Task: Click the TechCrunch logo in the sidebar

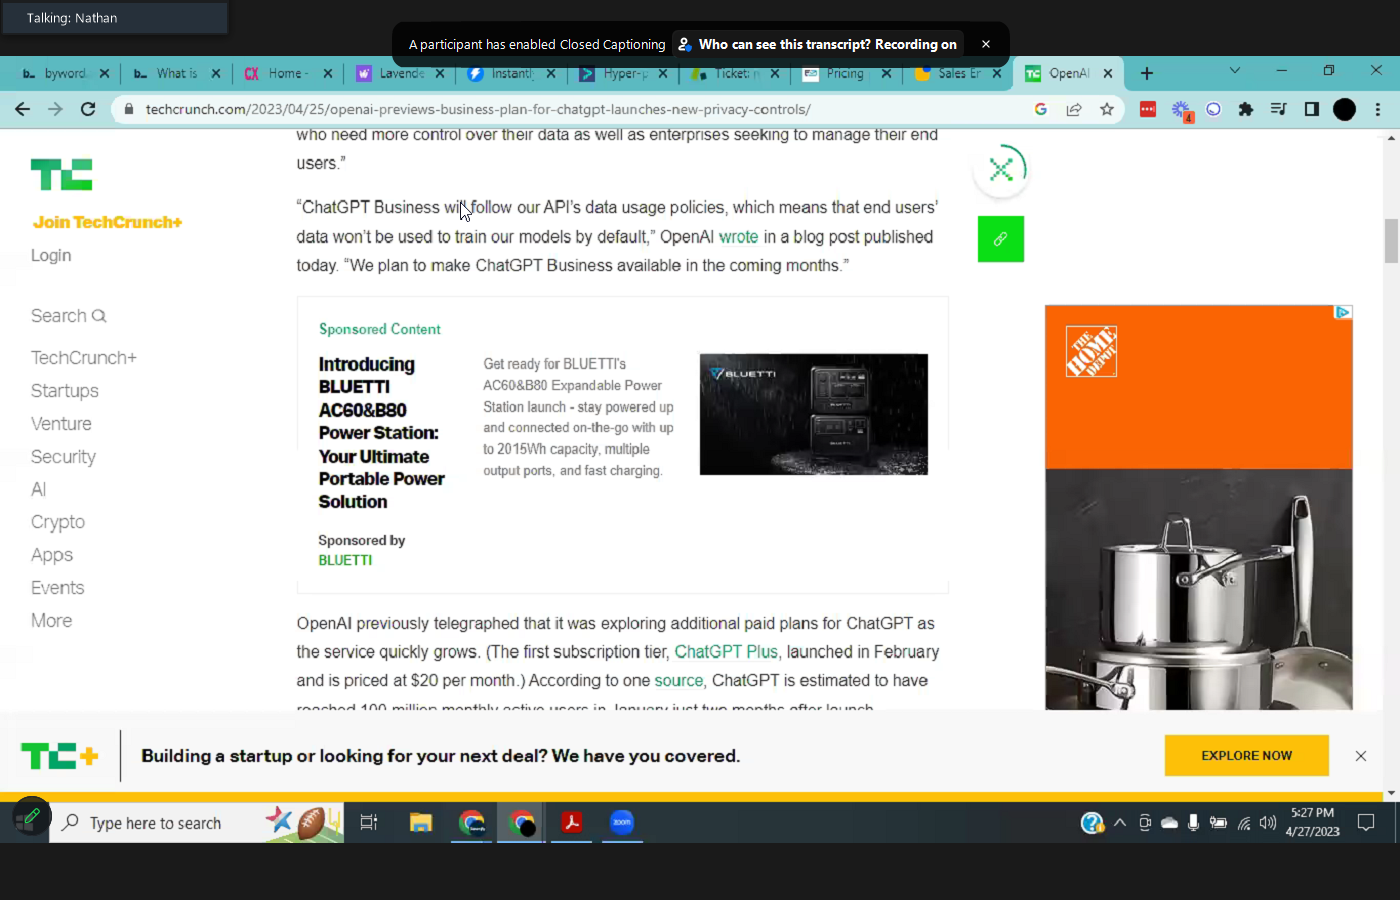Action: [x=61, y=175]
